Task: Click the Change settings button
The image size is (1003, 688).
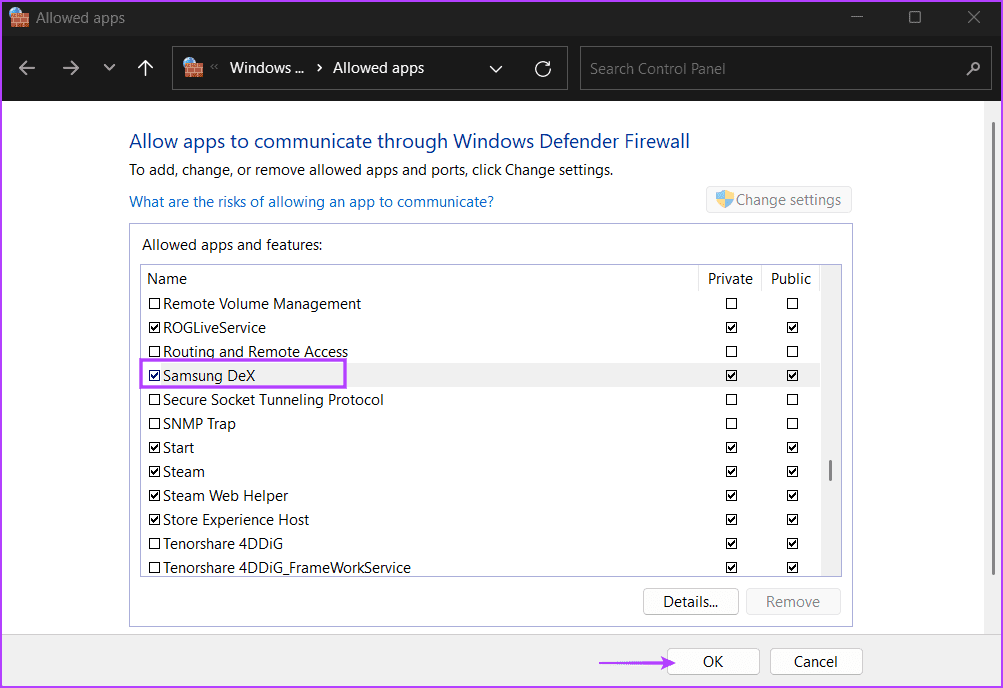Action: pos(778,199)
